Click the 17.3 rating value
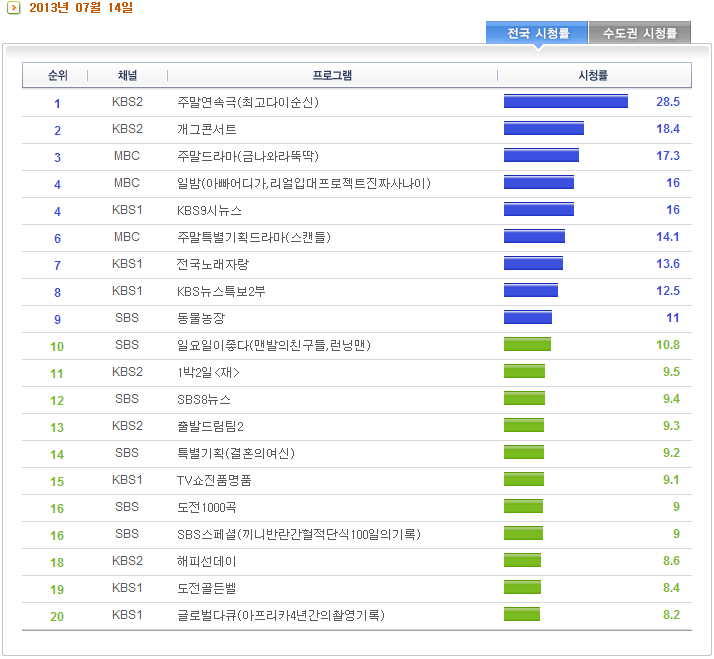 (668, 156)
